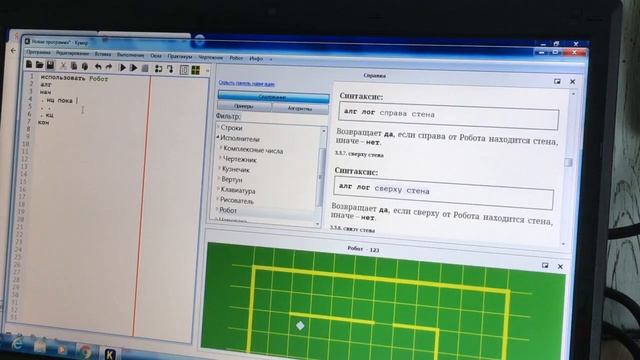Toggle the Robot field window icon
This screenshot has width=640, height=360.
coord(196,70)
